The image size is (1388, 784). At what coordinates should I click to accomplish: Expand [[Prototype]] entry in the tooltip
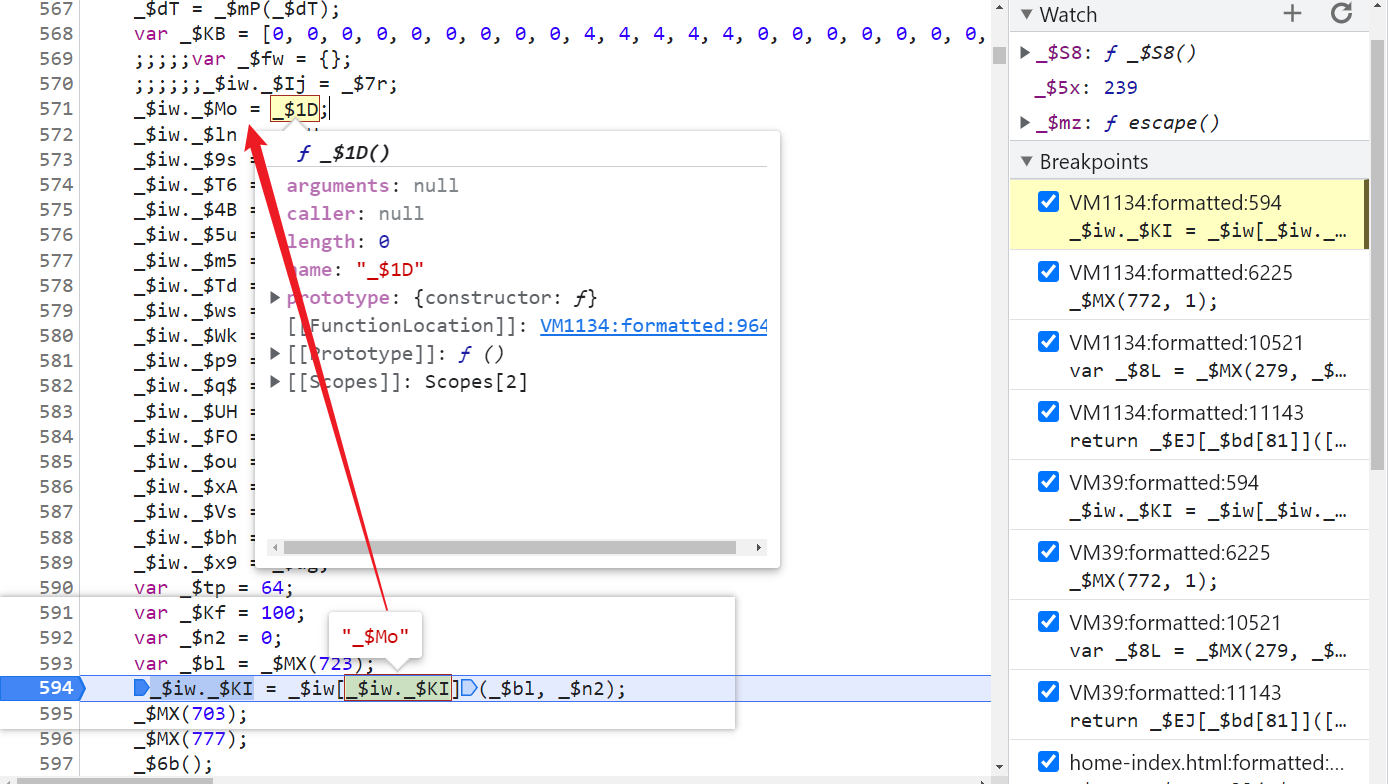click(276, 354)
